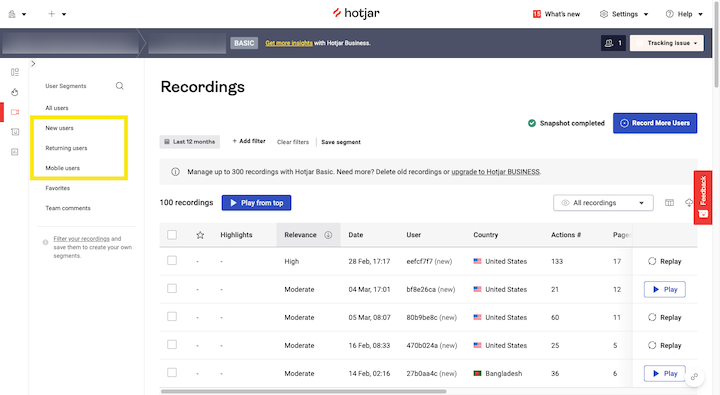Click the cloud download icon above table

tap(689, 203)
